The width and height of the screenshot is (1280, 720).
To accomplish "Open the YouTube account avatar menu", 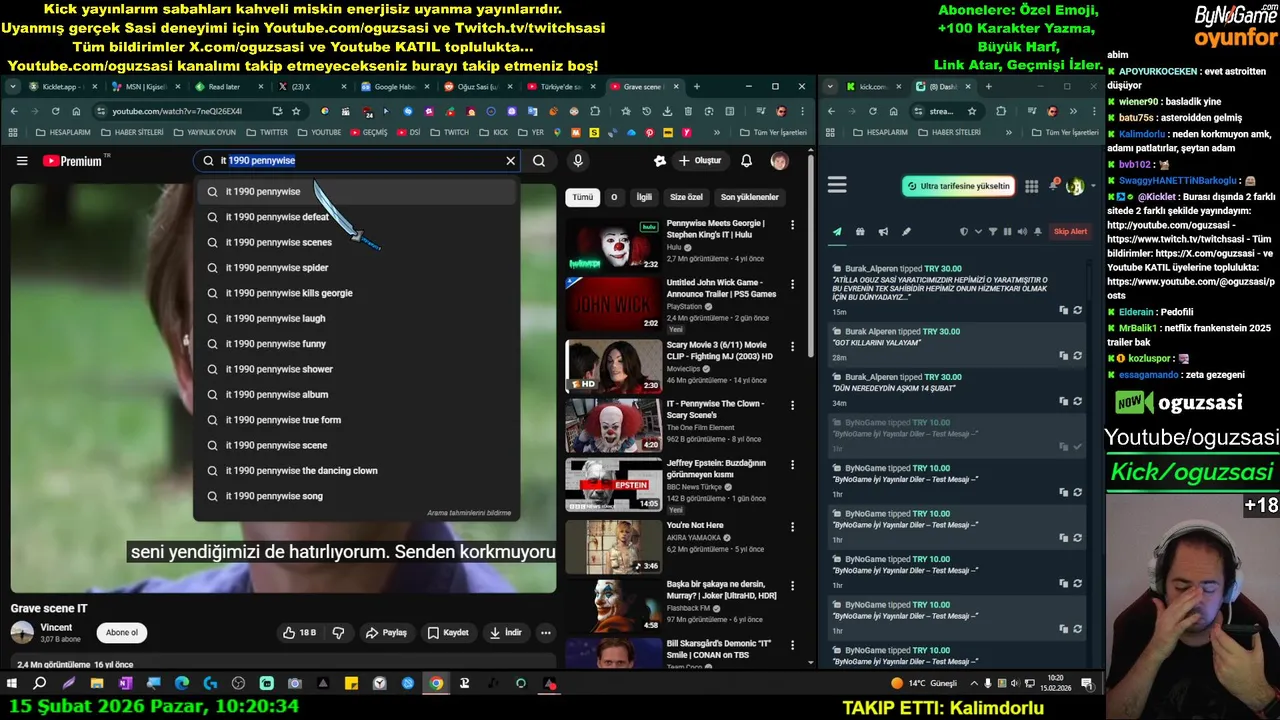I will 779,161.
